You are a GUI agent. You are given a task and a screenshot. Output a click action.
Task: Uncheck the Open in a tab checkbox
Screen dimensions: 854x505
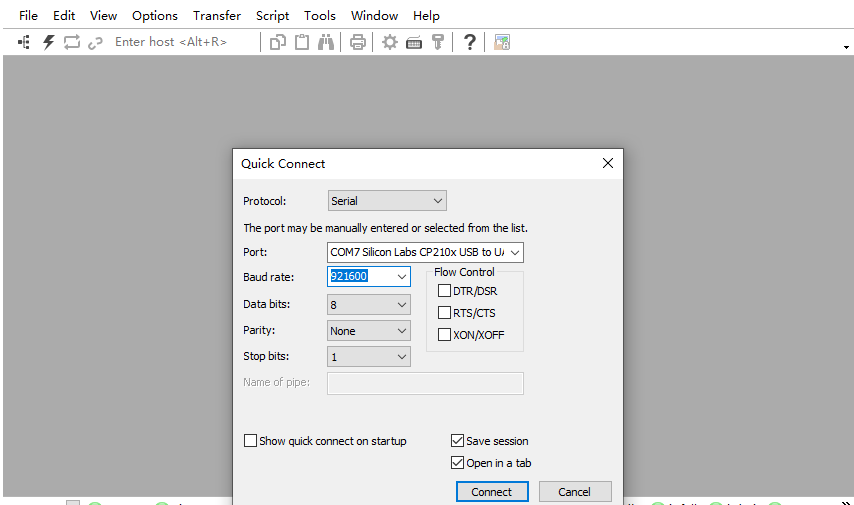458,463
